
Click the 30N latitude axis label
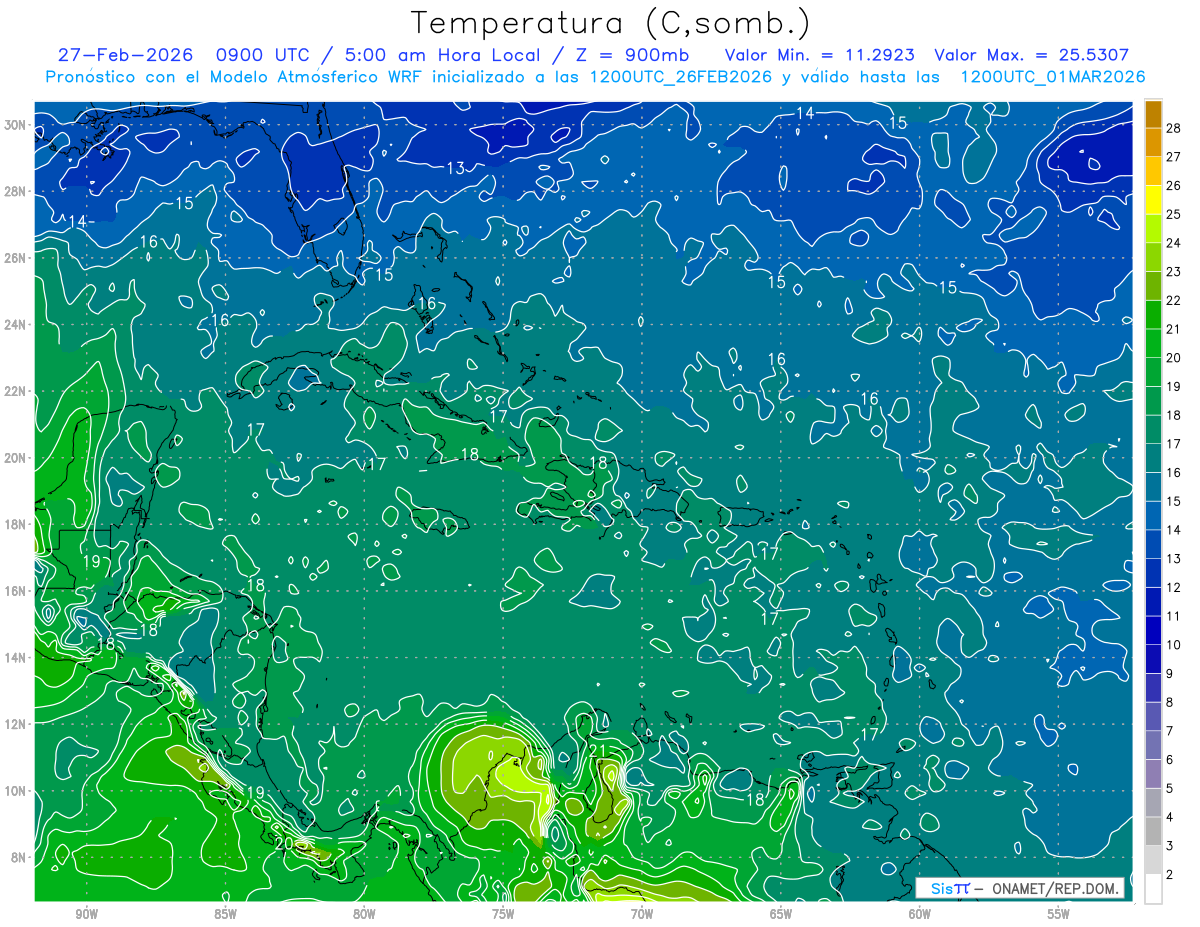(15, 125)
